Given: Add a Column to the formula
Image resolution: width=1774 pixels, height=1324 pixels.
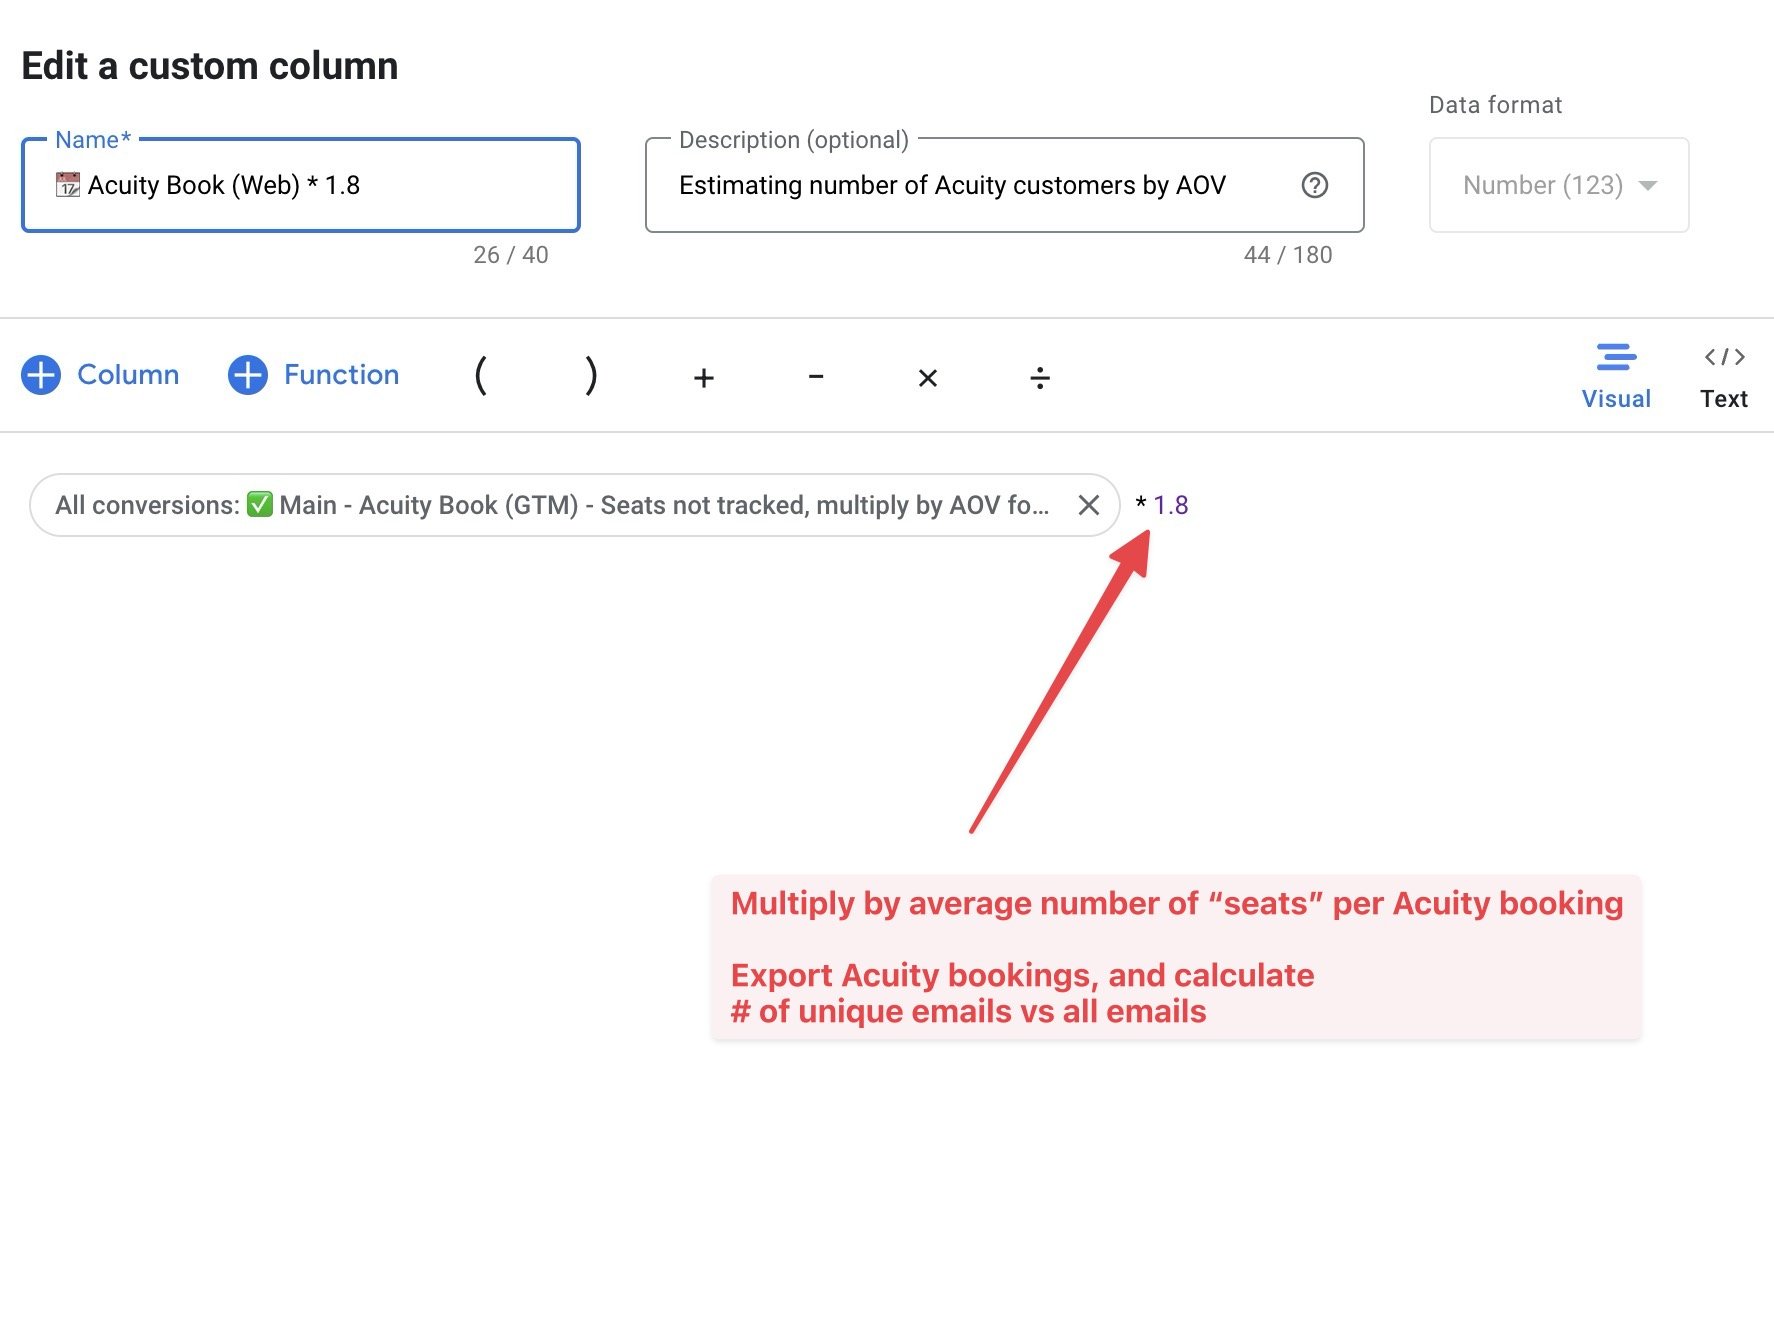Looking at the screenshot, I should 100,375.
